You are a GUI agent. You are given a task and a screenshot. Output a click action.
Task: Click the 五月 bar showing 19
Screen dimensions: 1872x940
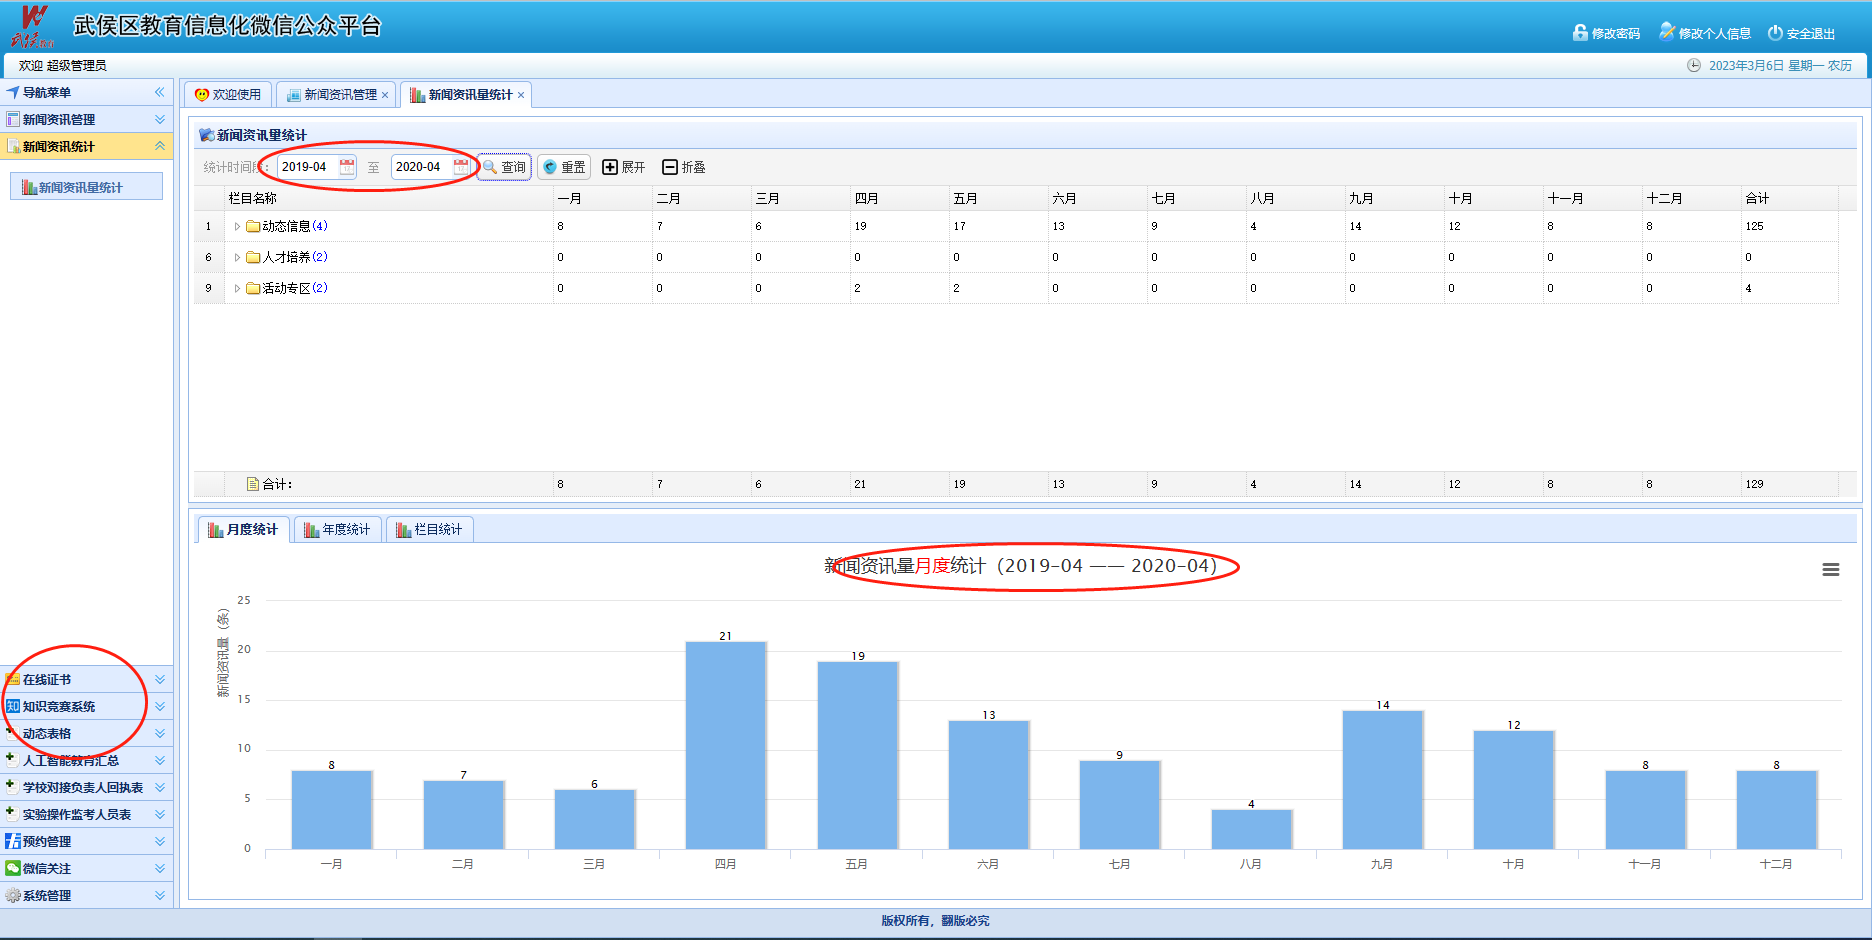(x=857, y=755)
